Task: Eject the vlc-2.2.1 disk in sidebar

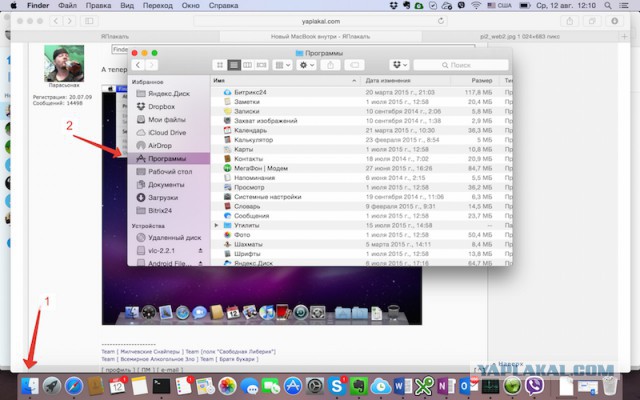Action: point(200,251)
